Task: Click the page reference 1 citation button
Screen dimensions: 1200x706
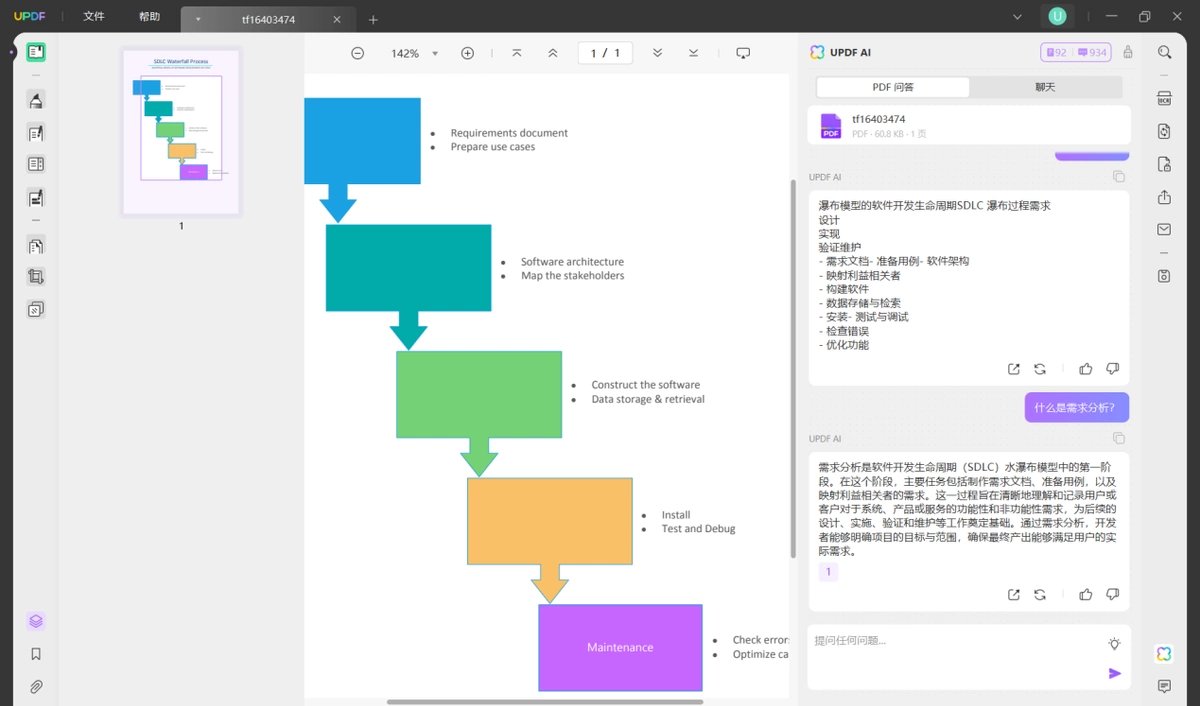Action: [828, 572]
